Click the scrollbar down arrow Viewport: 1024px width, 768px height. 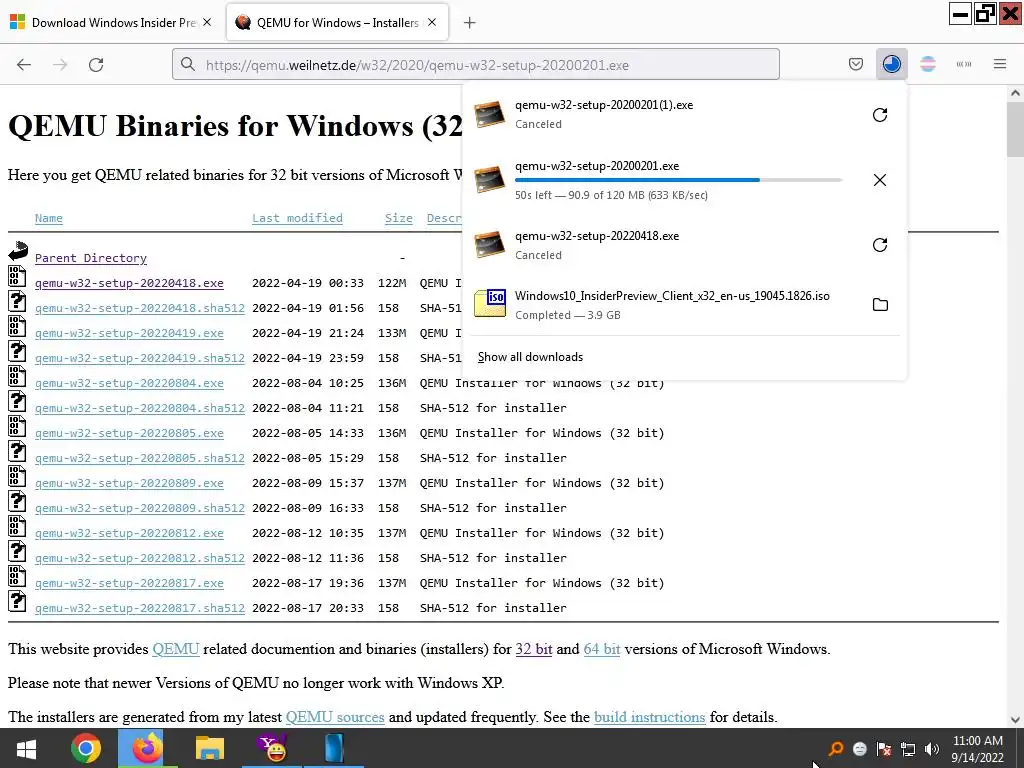point(1015,720)
